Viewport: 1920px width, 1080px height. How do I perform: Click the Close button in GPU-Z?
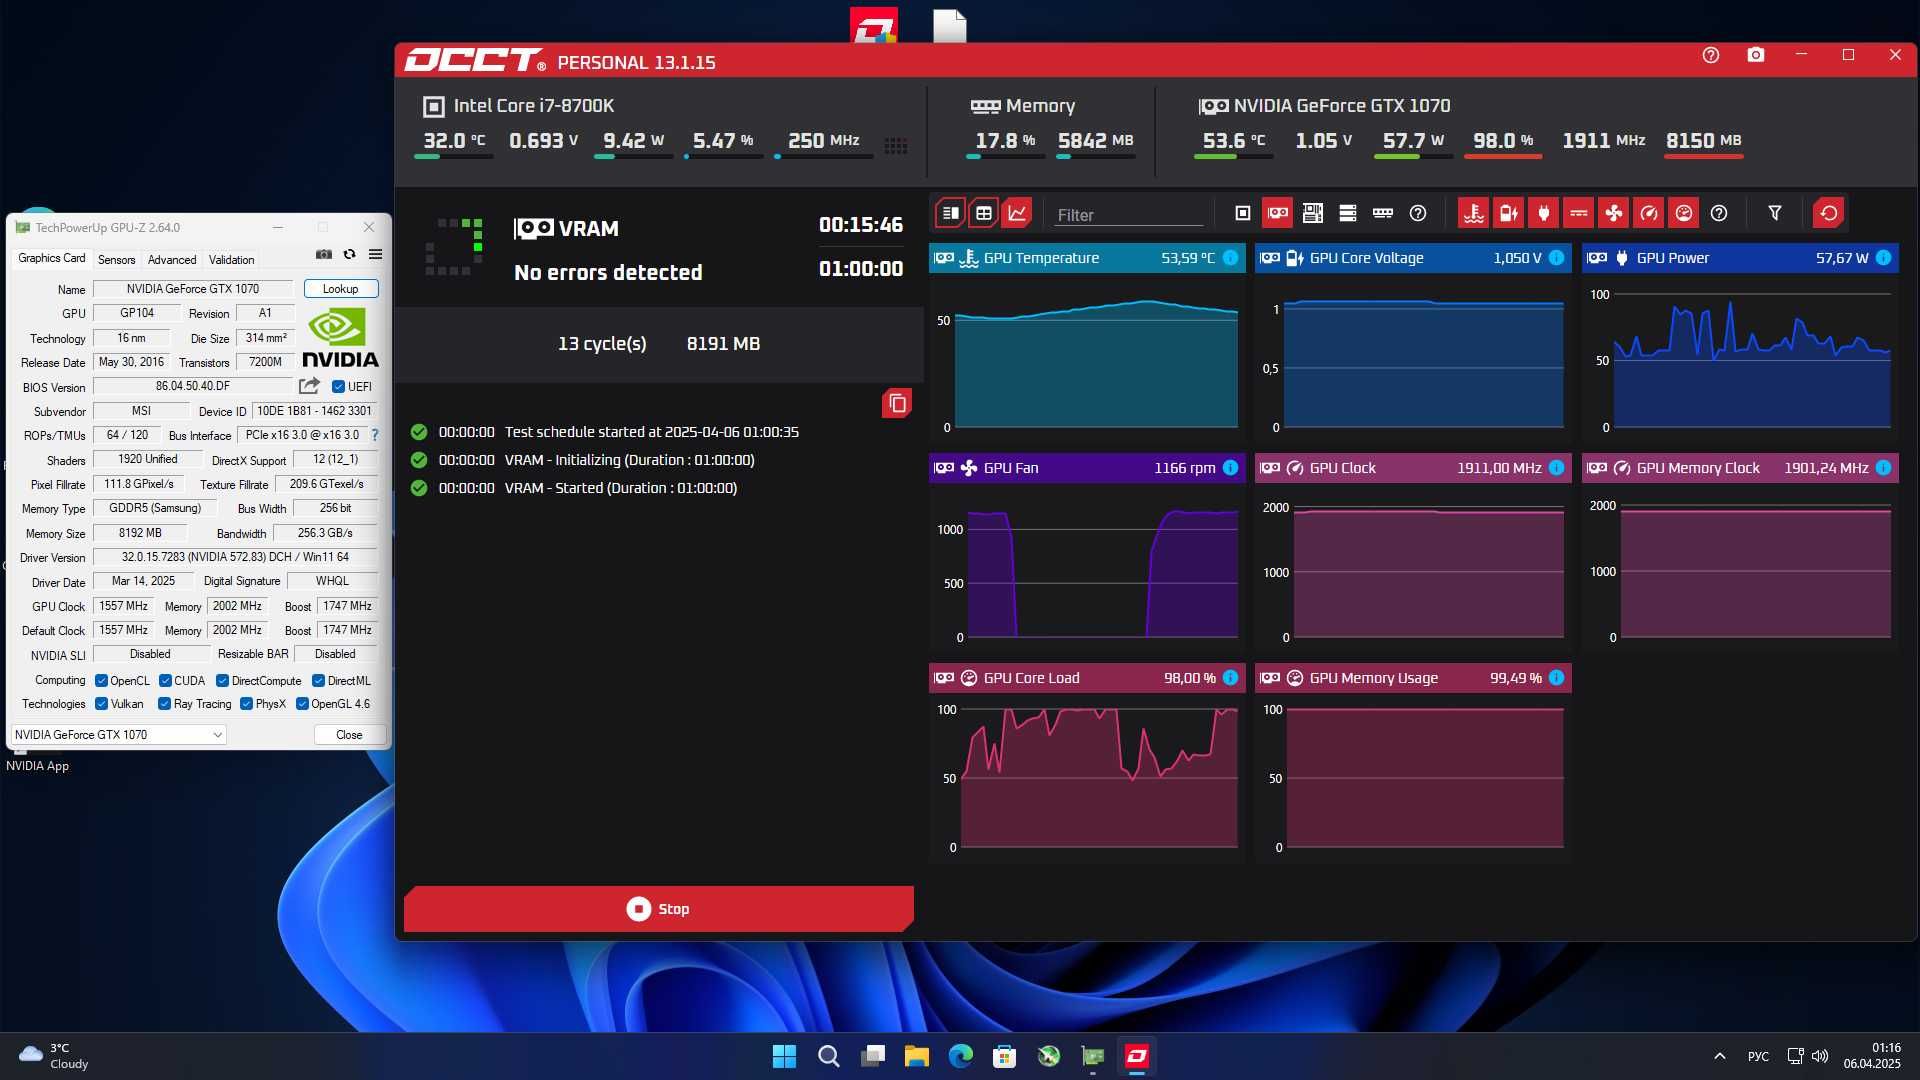(x=349, y=735)
